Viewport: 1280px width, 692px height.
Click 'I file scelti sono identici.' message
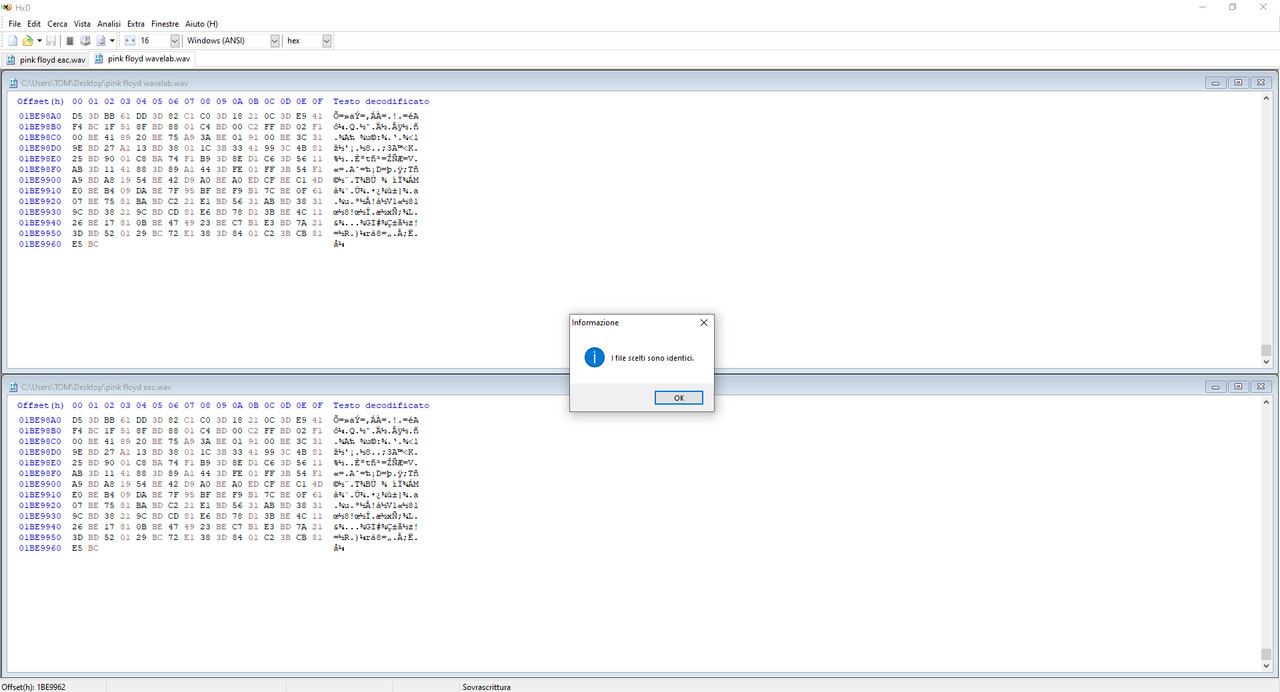pos(652,358)
